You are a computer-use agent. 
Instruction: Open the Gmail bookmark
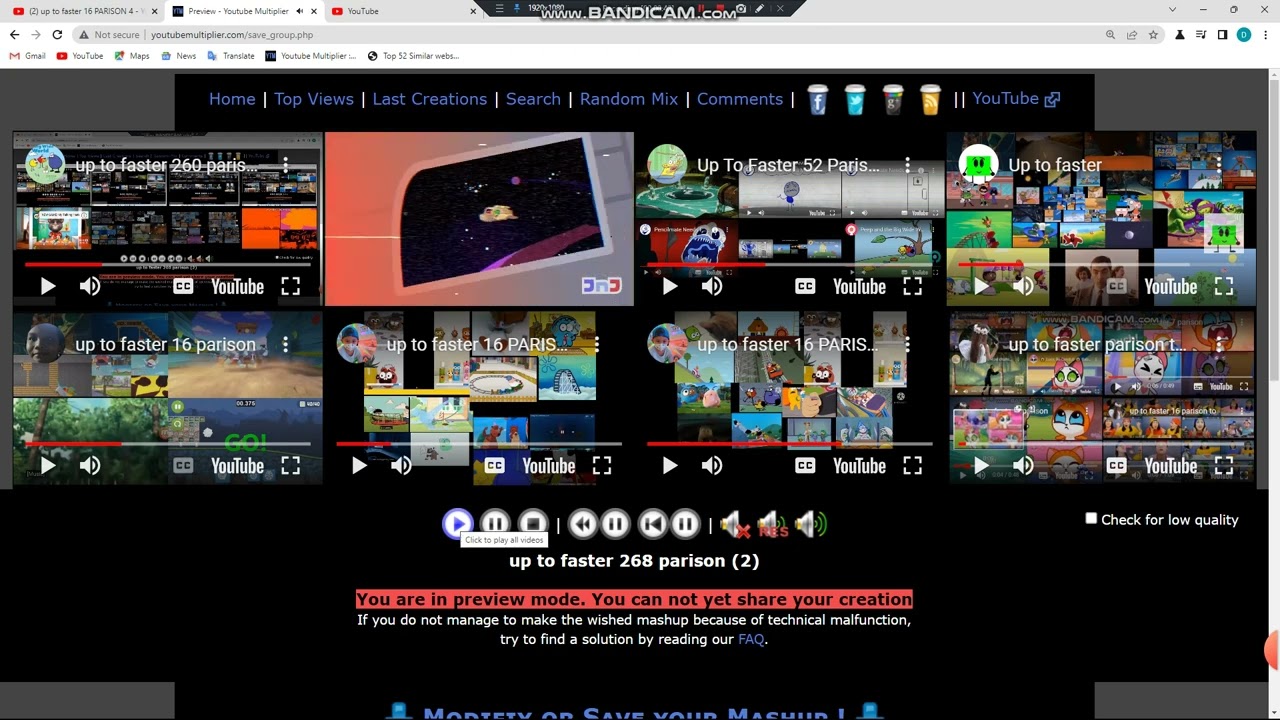pos(28,56)
